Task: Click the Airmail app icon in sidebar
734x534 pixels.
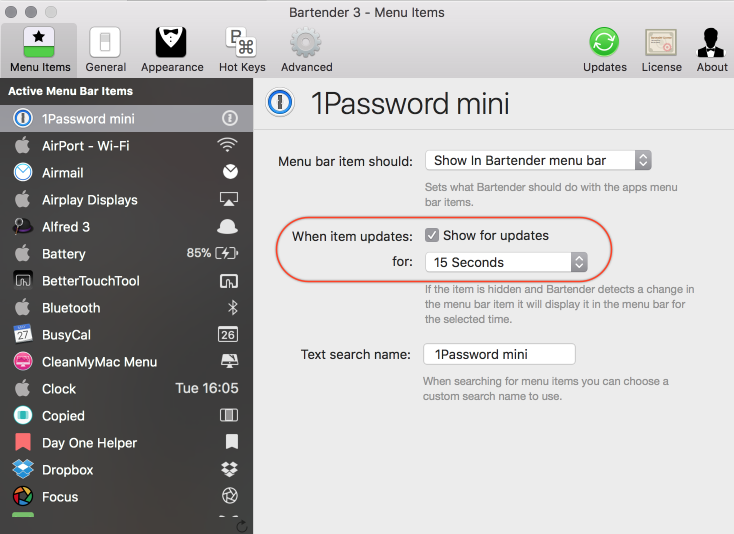Action: [x=23, y=172]
